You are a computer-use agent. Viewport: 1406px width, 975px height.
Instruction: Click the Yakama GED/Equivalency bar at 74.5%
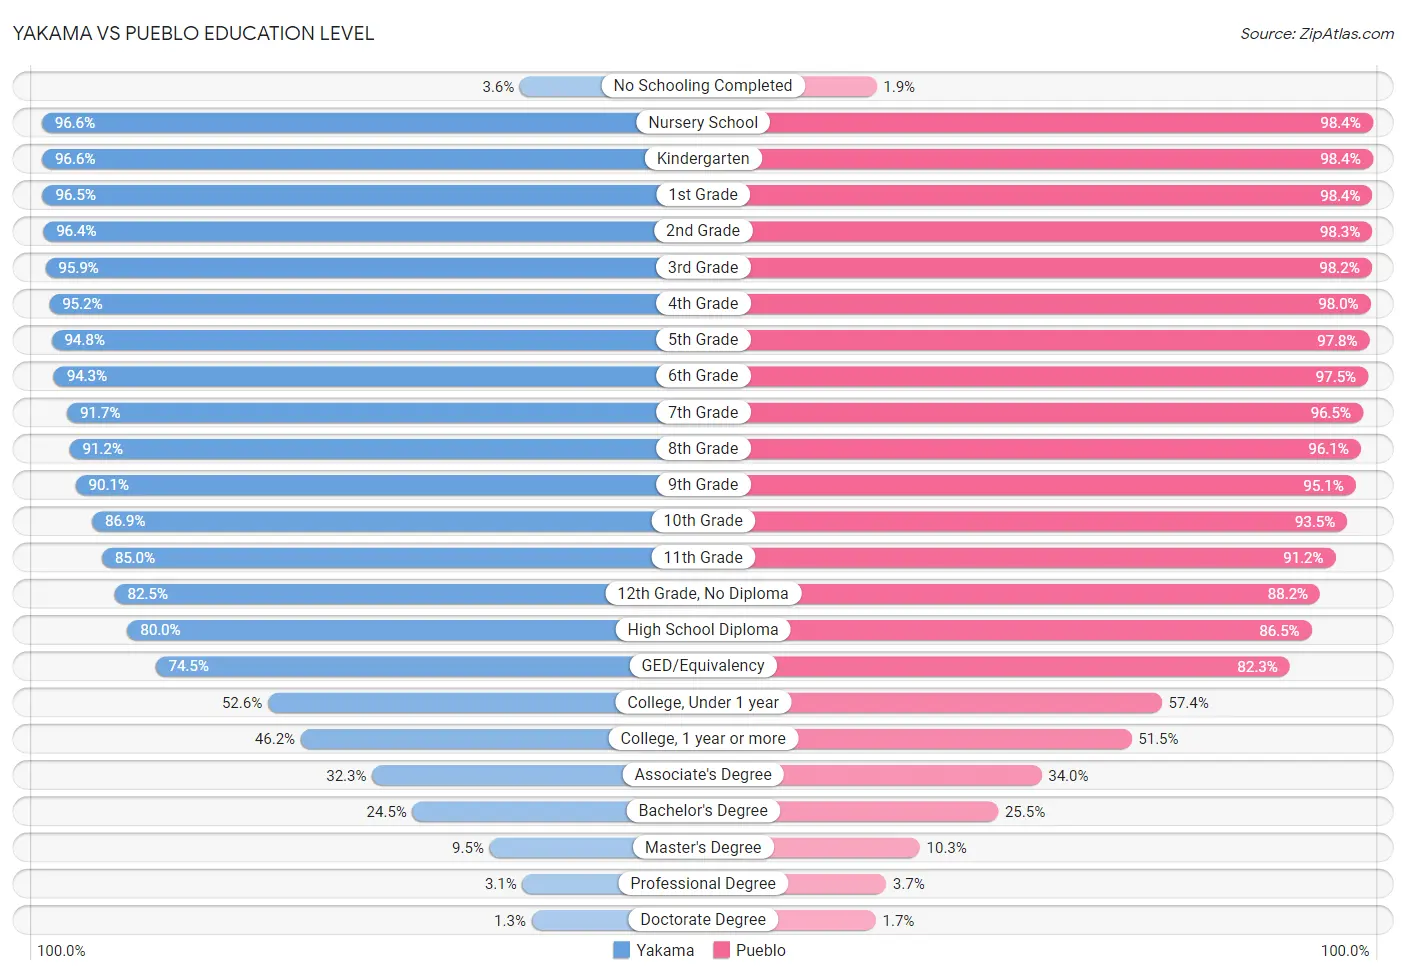429,666
